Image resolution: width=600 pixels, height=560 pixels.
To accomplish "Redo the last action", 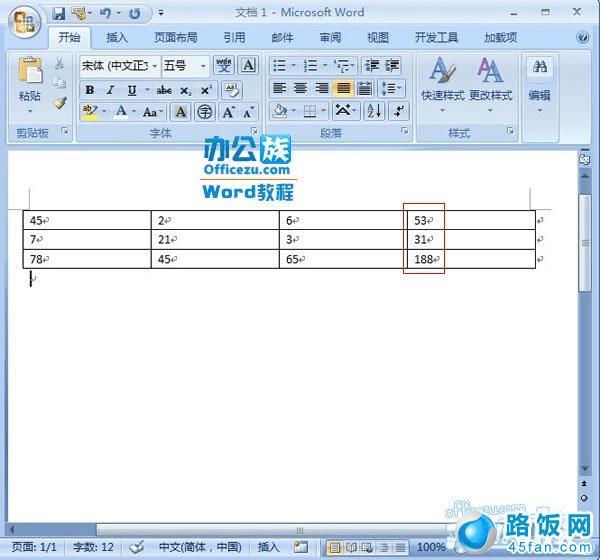I will (x=134, y=14).
